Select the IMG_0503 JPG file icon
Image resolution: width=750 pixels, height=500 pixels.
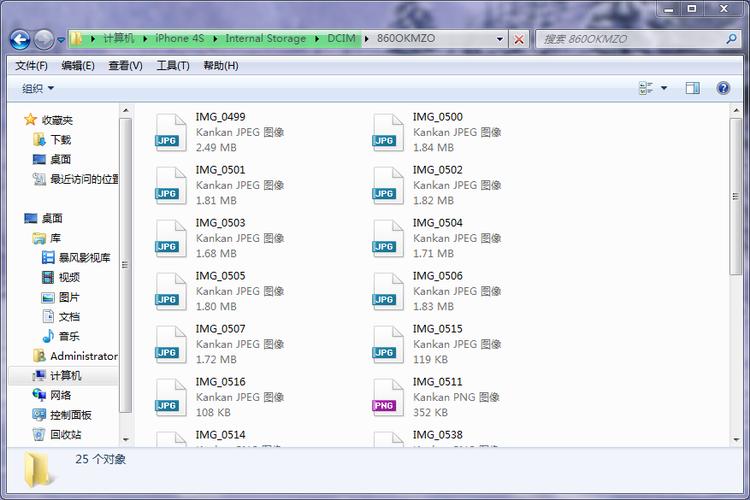170,239
